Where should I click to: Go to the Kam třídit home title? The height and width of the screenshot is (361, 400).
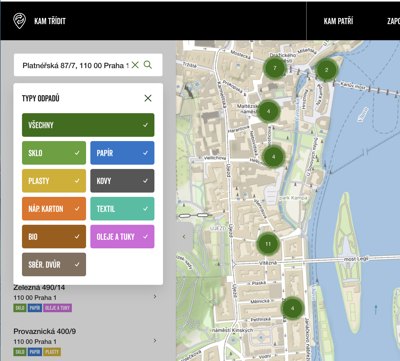pyautogui.click(x=50, y=21)
